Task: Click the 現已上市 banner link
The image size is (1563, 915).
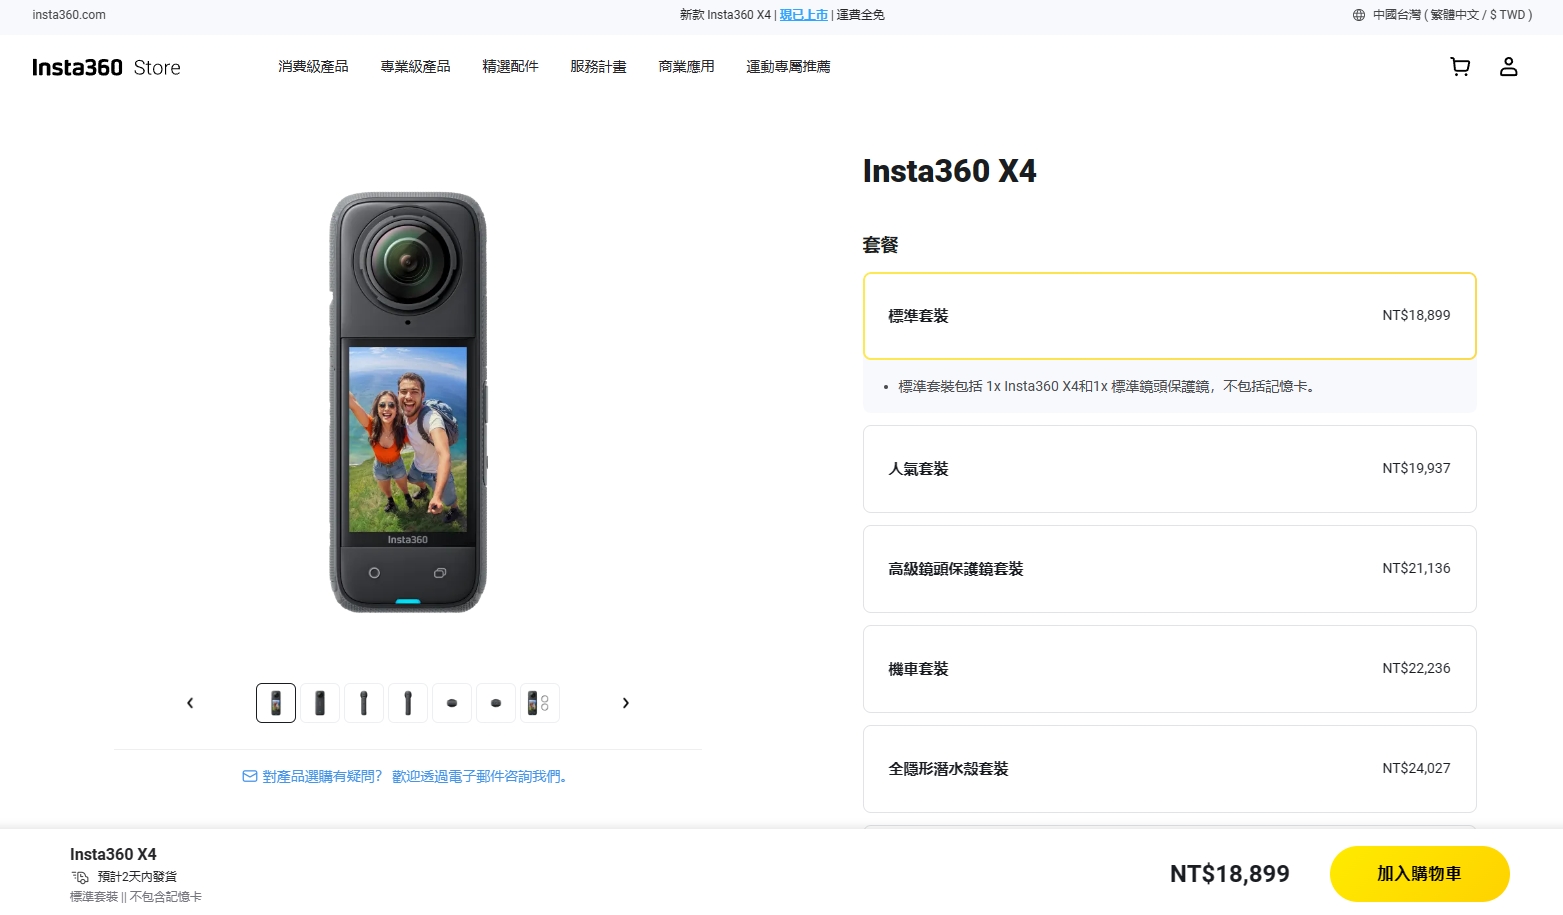Action: [x=804, y=15]
